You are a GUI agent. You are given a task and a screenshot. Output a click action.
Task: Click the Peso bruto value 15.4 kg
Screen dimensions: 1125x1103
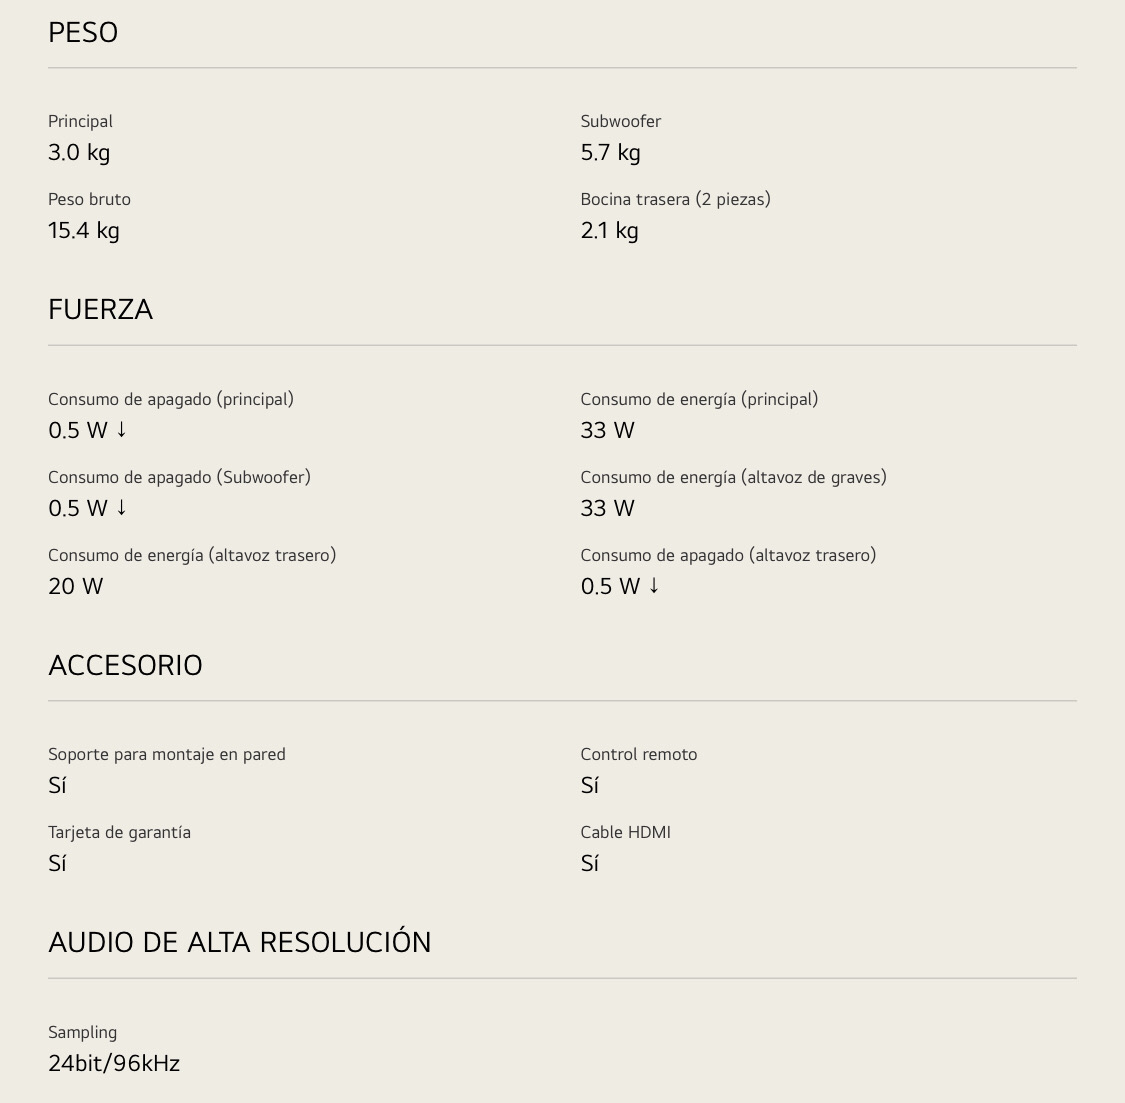(x=83, y=231)
